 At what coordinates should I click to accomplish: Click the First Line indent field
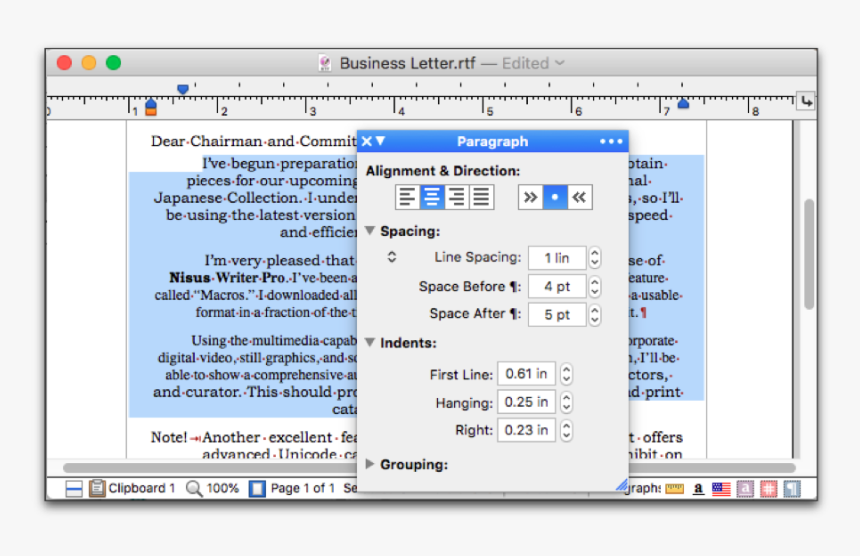point(526,374)
